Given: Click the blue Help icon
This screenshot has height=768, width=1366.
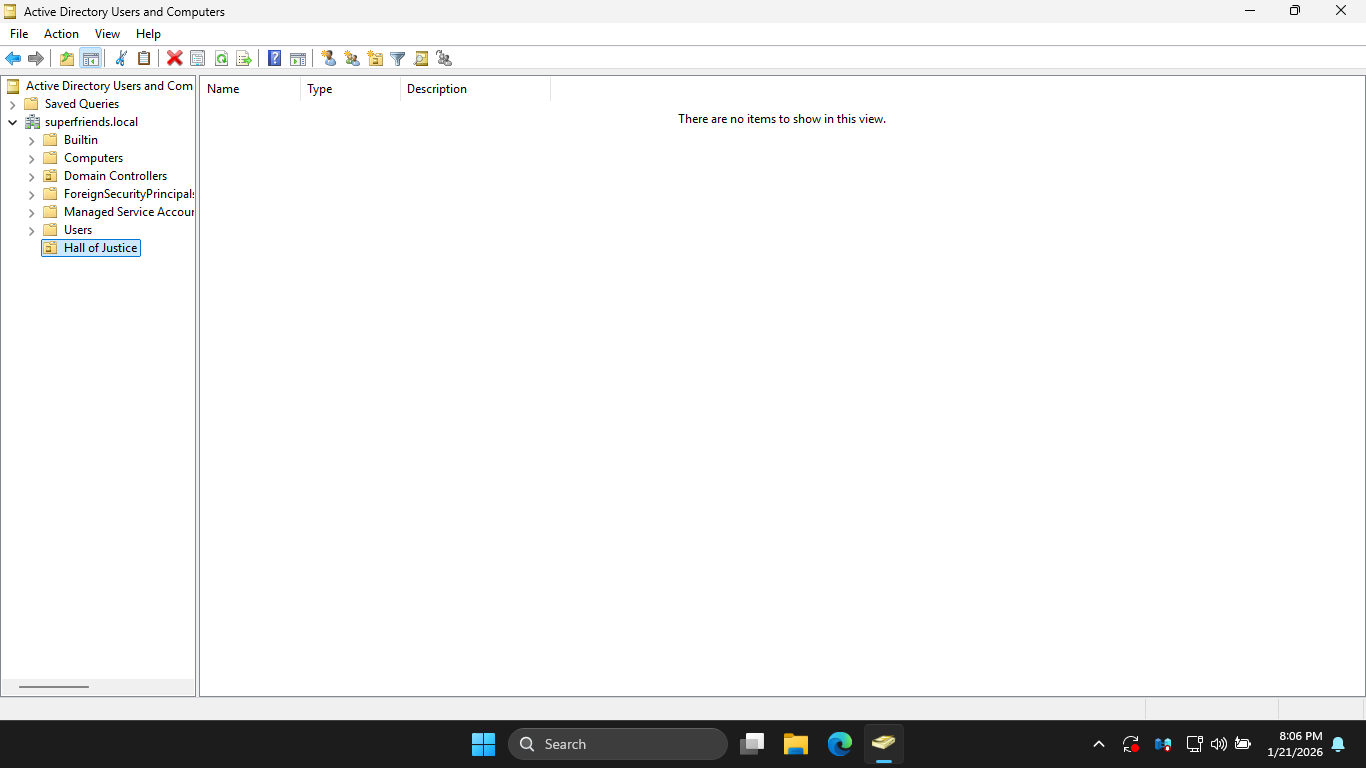Looking at the screenshot, I should 274,59.
